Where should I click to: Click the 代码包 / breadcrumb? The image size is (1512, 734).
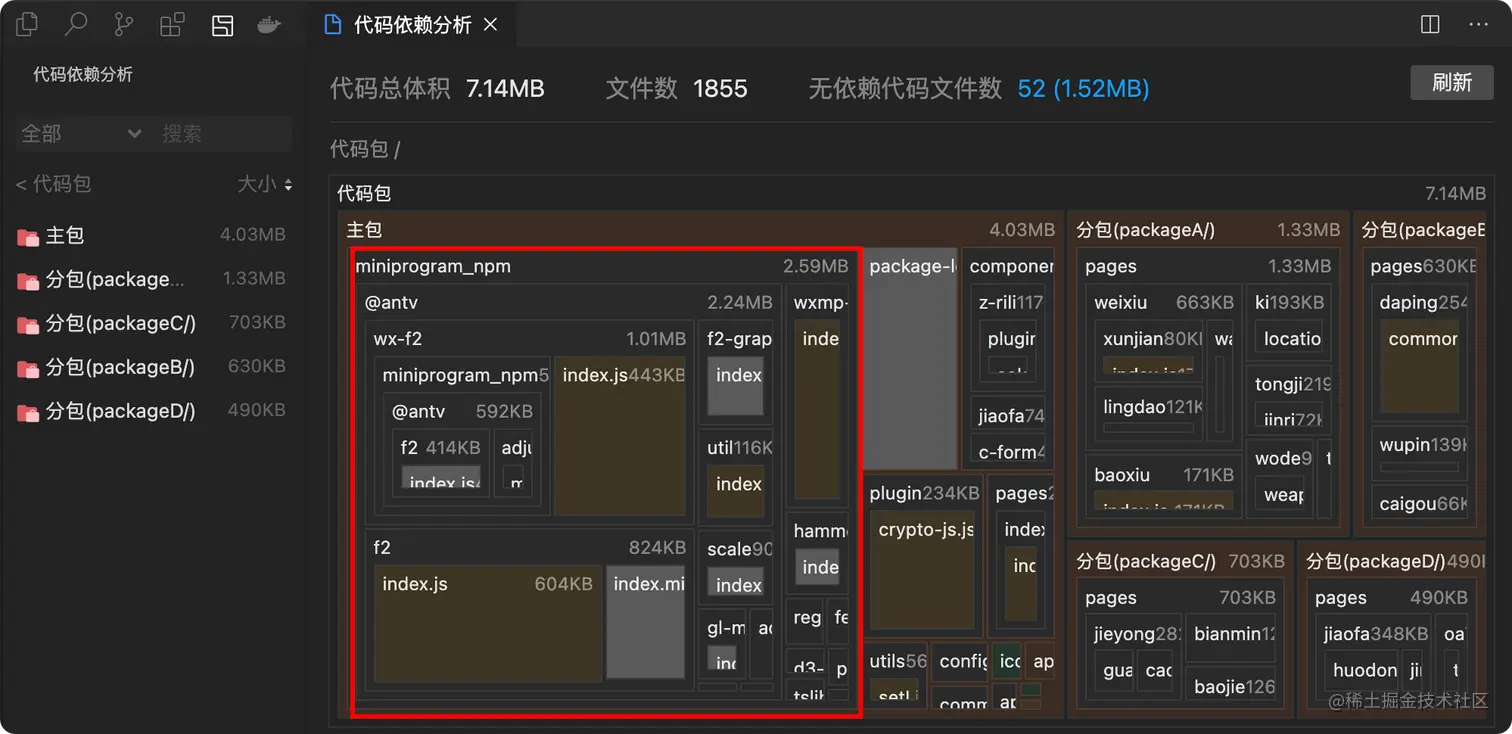365,150
